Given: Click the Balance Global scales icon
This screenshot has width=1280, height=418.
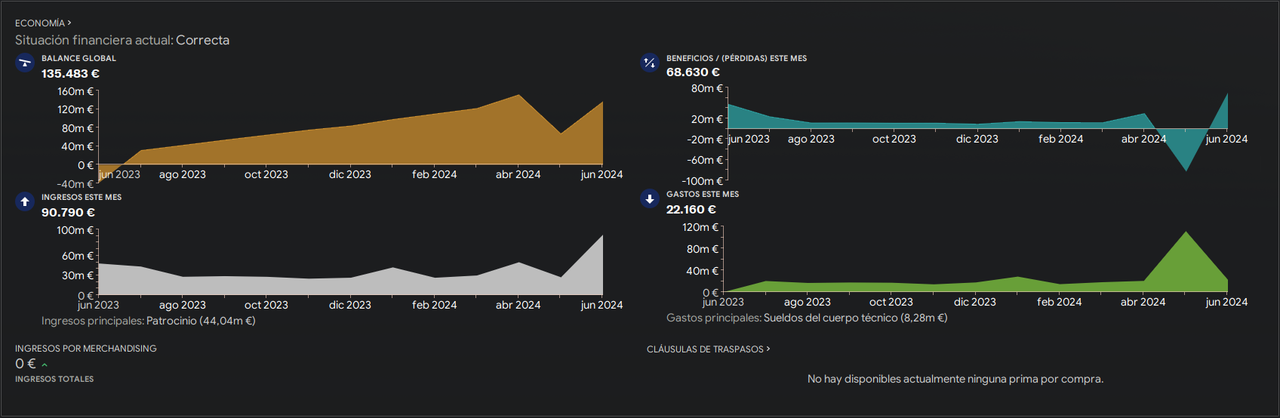Looking at the screenshot, I should click(x=24, y=64).
